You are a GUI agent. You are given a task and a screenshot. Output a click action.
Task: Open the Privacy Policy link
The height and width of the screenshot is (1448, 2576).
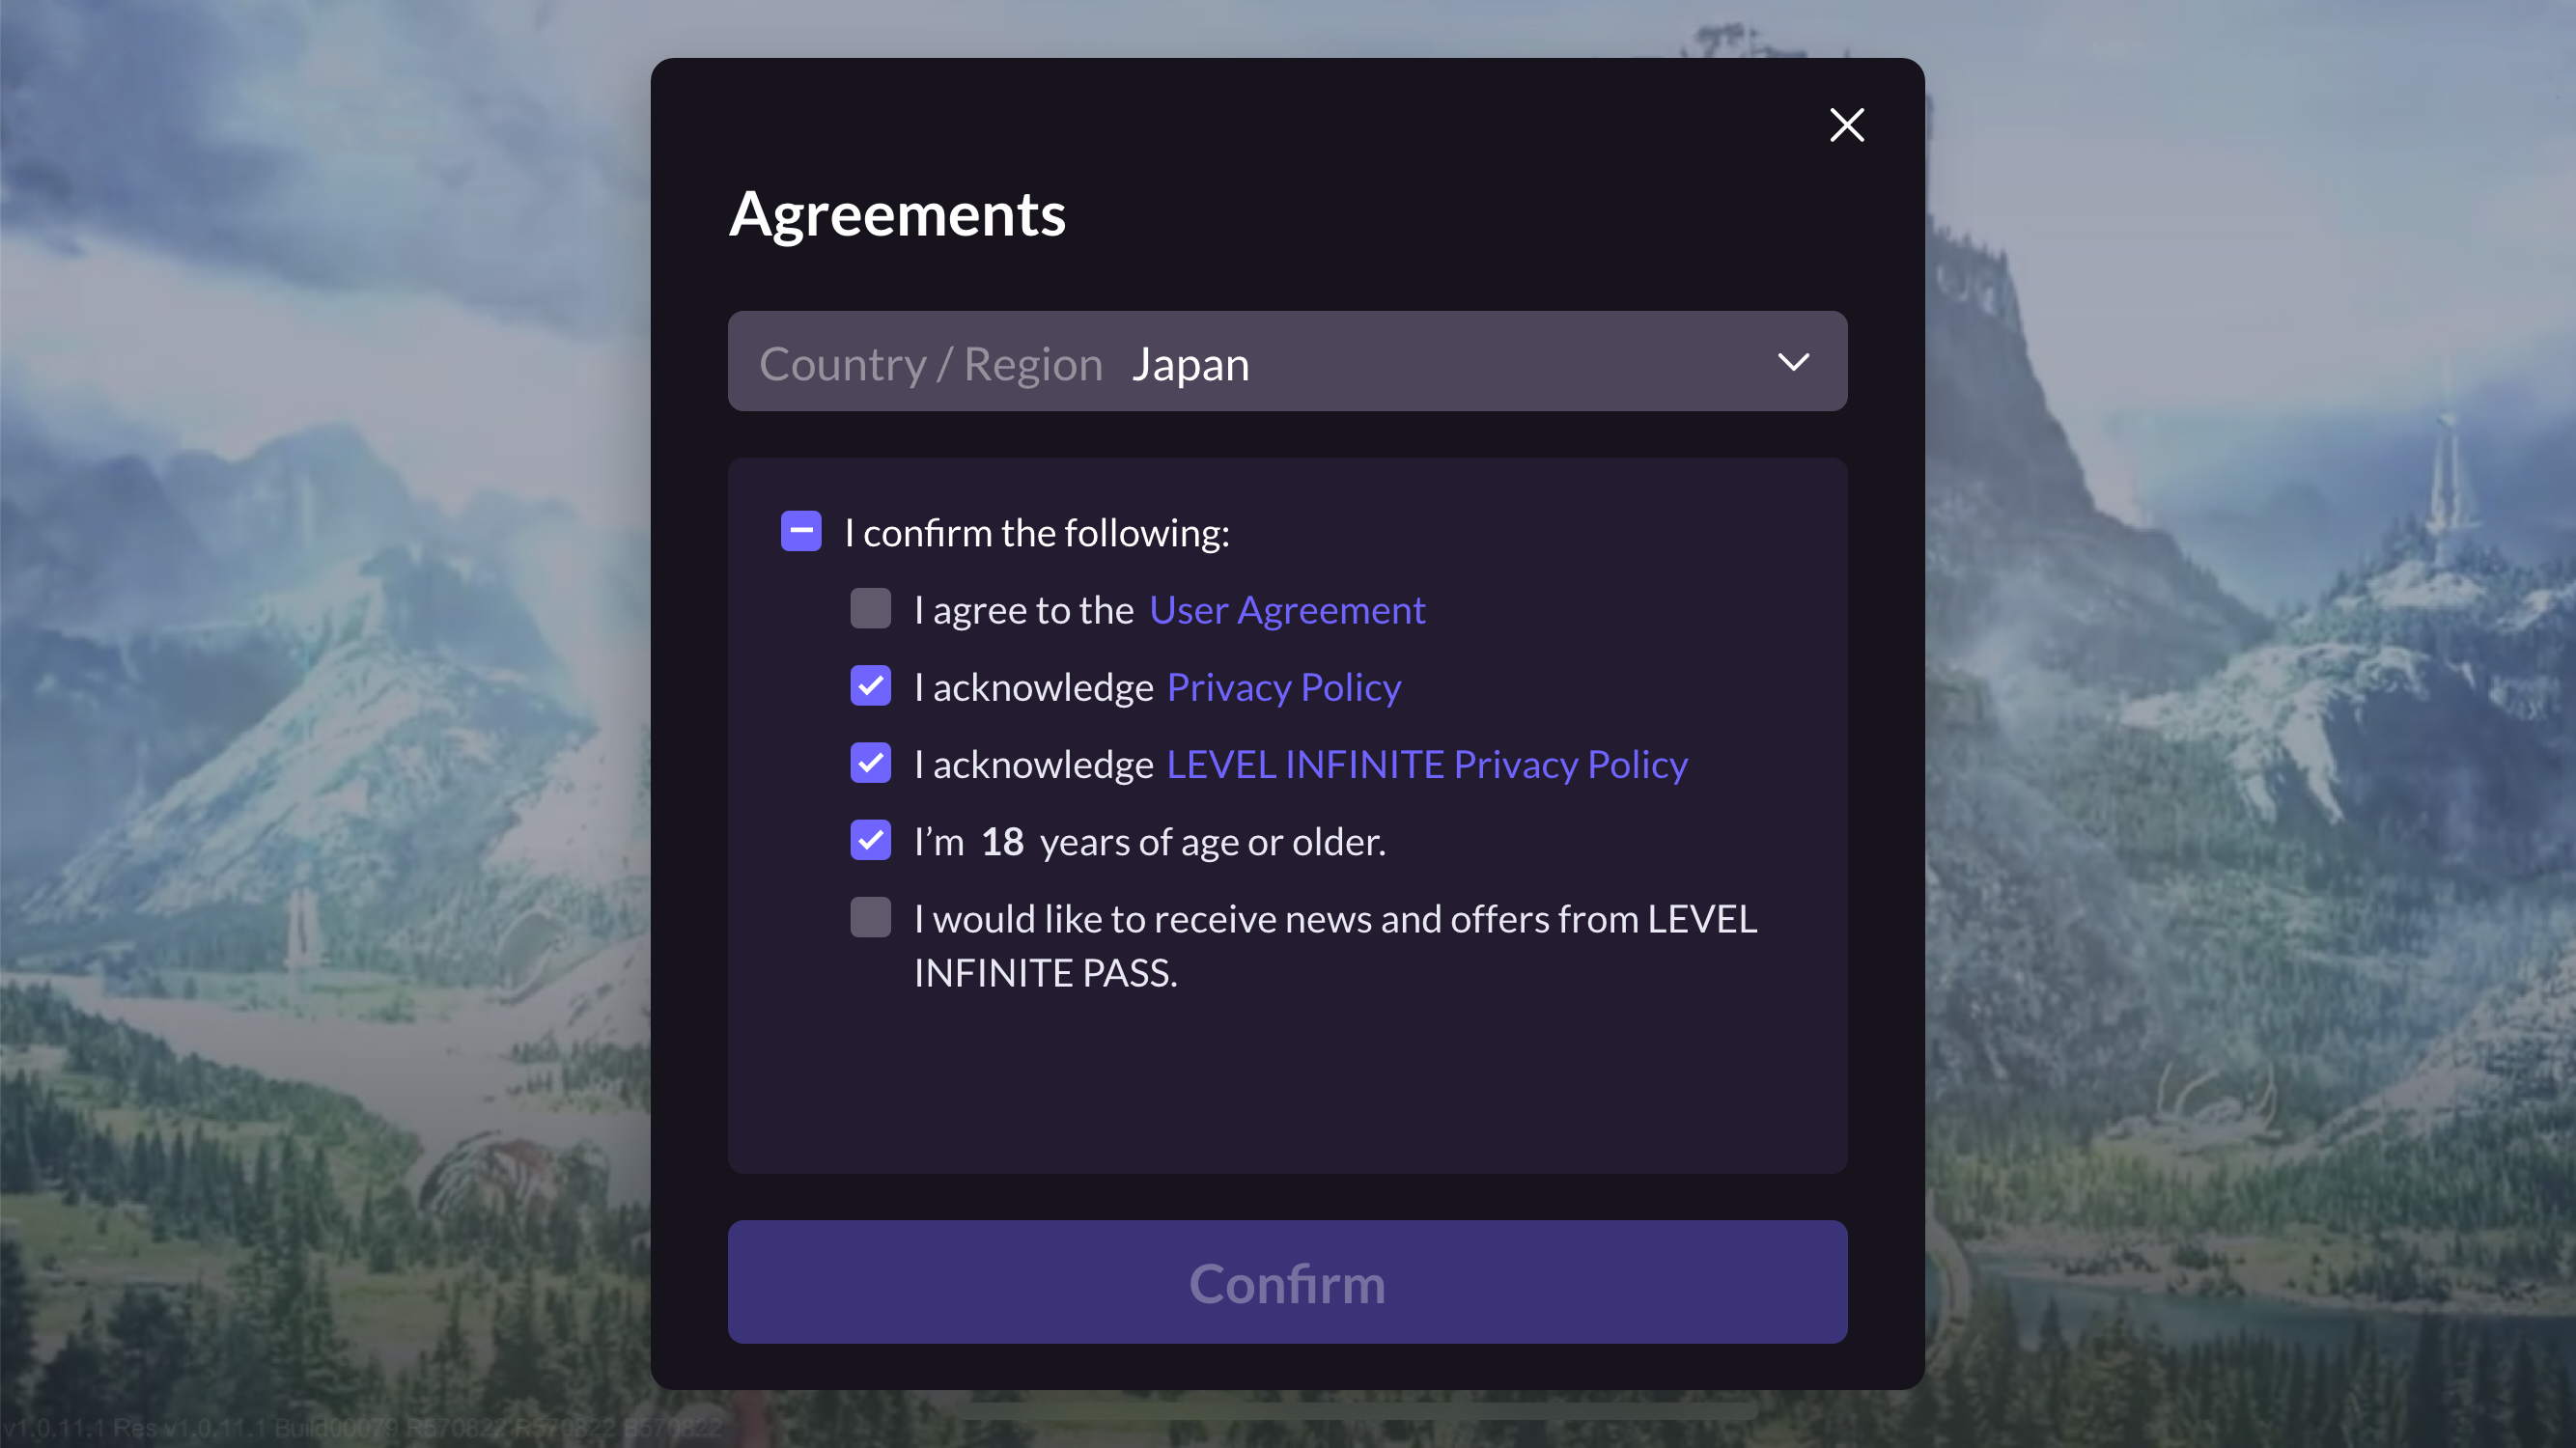[1283, 684]
